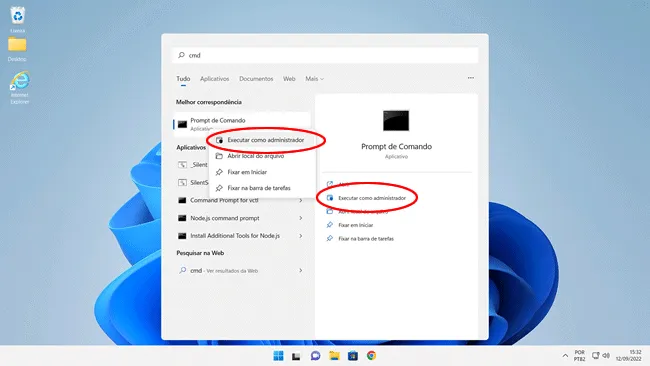Click pin icon beside right panel Fixar na barra de tarefas

pos(330,239)
